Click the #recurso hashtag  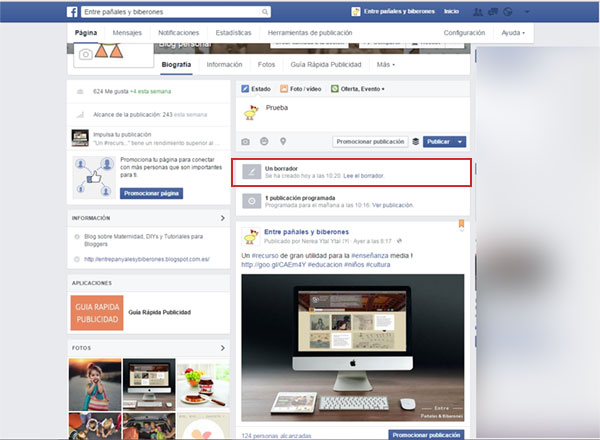click(265, 256)
